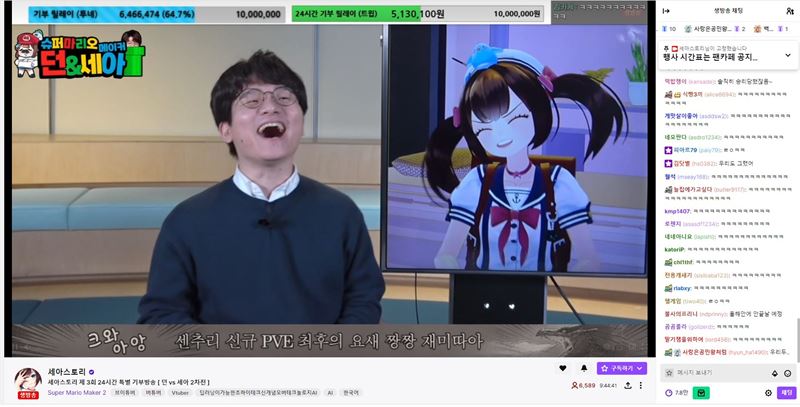Image resolution: width=800 pixels, height=407 pixels.
Task: Click the star icon inside chat input
Action: 669,373
